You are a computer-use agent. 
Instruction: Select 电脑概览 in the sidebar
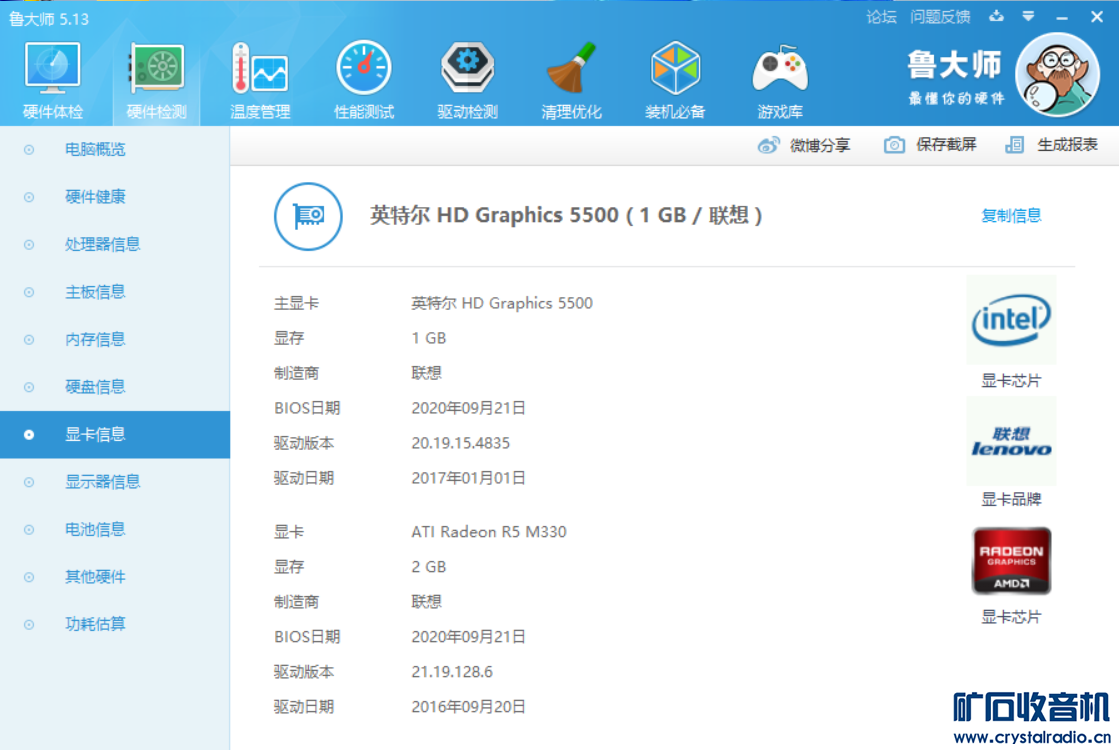coord(115,149)
